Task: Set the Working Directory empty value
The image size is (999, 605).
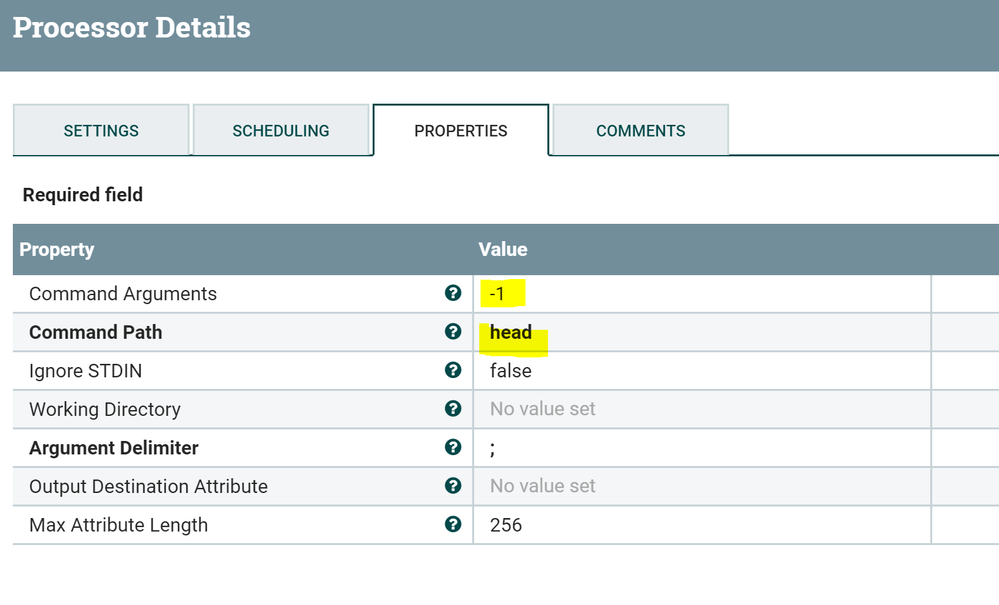Action: 543,409
